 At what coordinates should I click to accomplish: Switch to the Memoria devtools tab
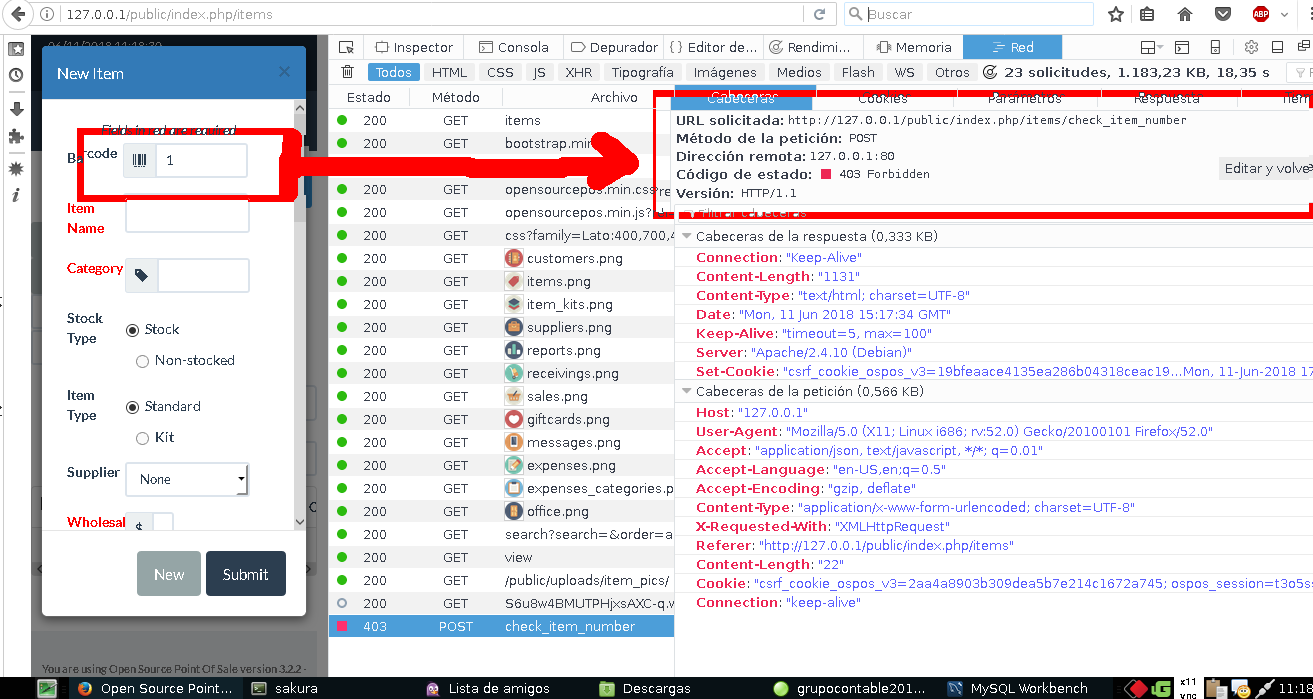914,47
